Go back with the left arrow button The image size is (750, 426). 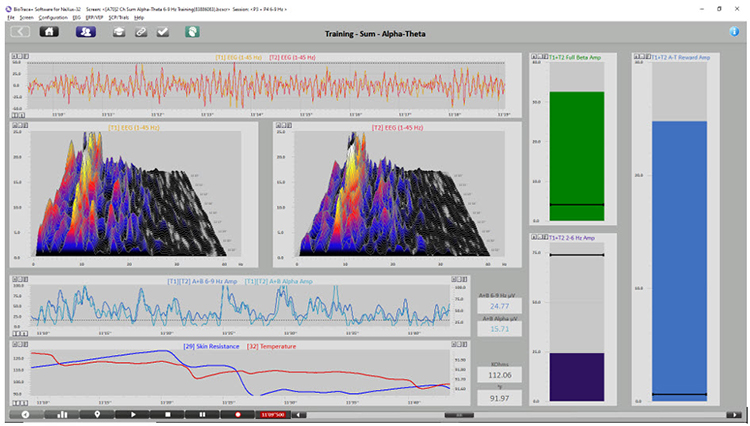[x=21, y=32]
